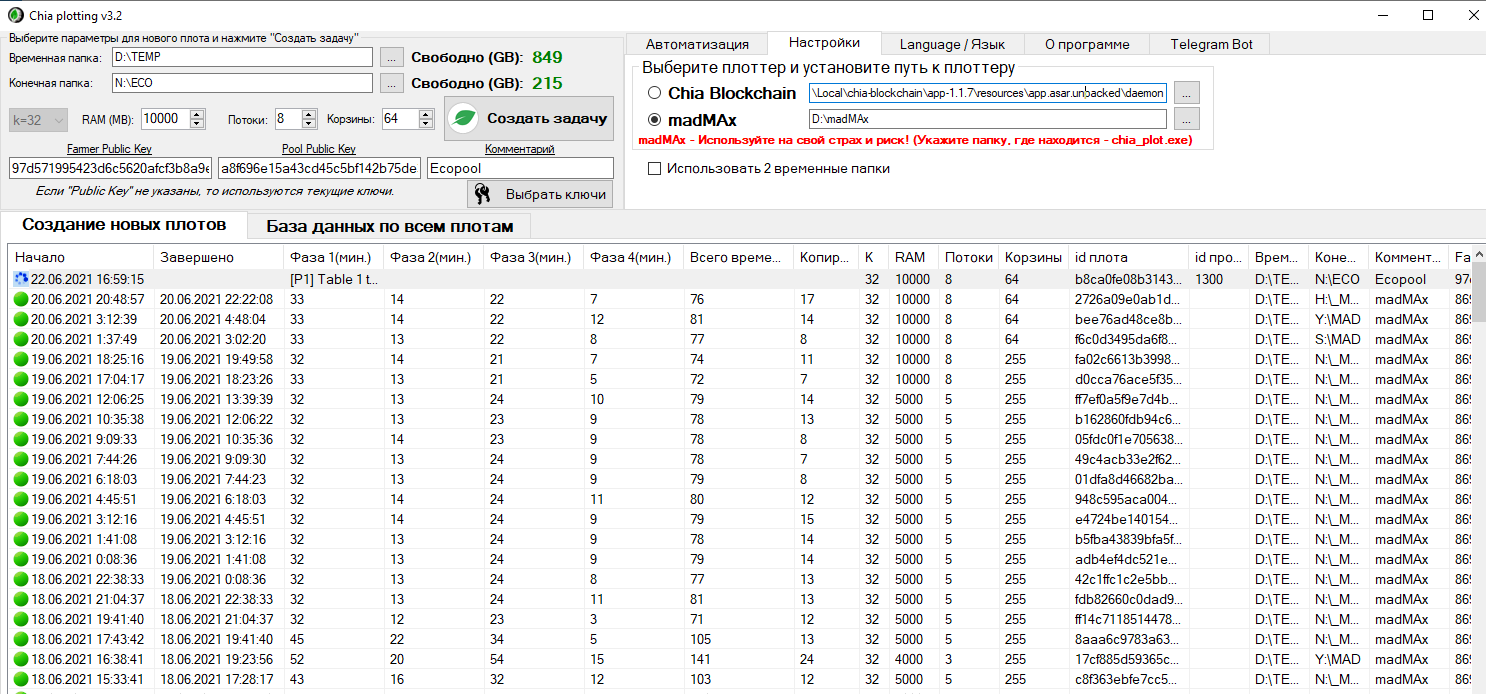Image resolution: width=1486 pixels, height=694 pixels.
Task: Click green status dot of row 18.06.2021 16:38:41
Action: [21, 659]
